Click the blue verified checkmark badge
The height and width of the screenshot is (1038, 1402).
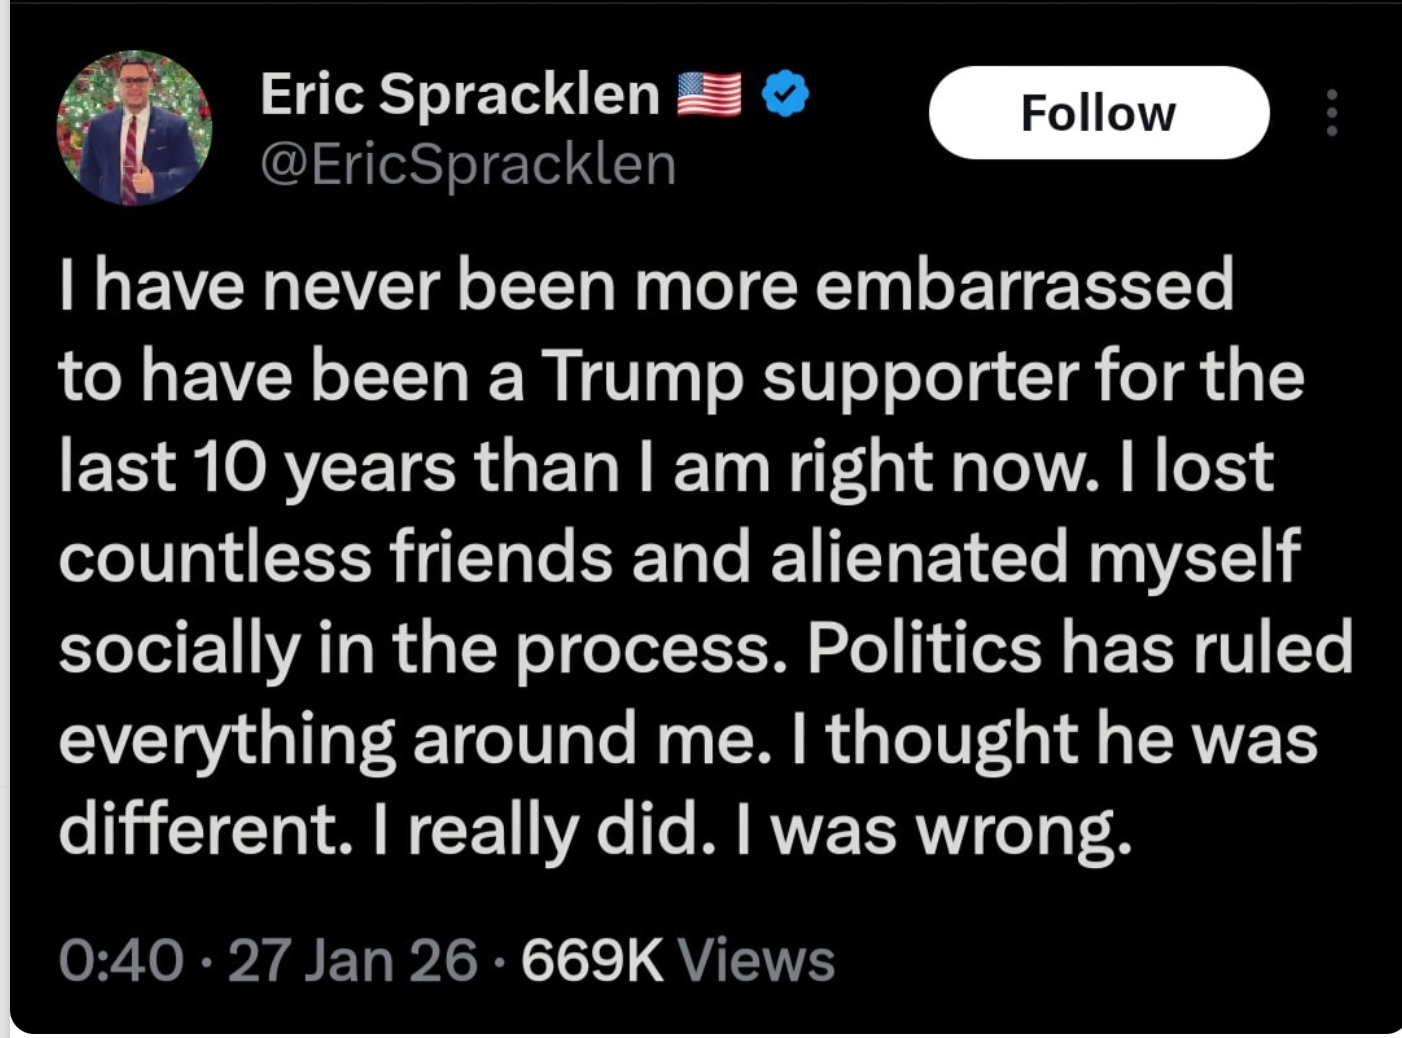tap(785, 94)
